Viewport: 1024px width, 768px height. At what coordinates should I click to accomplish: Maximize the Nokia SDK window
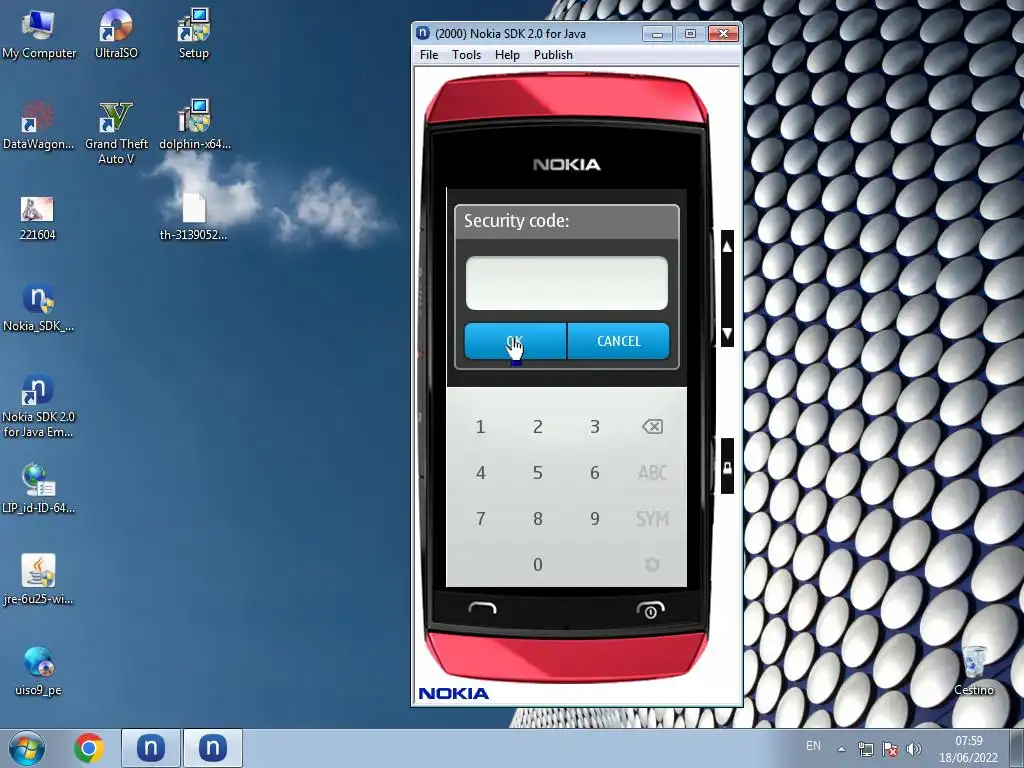690,34
